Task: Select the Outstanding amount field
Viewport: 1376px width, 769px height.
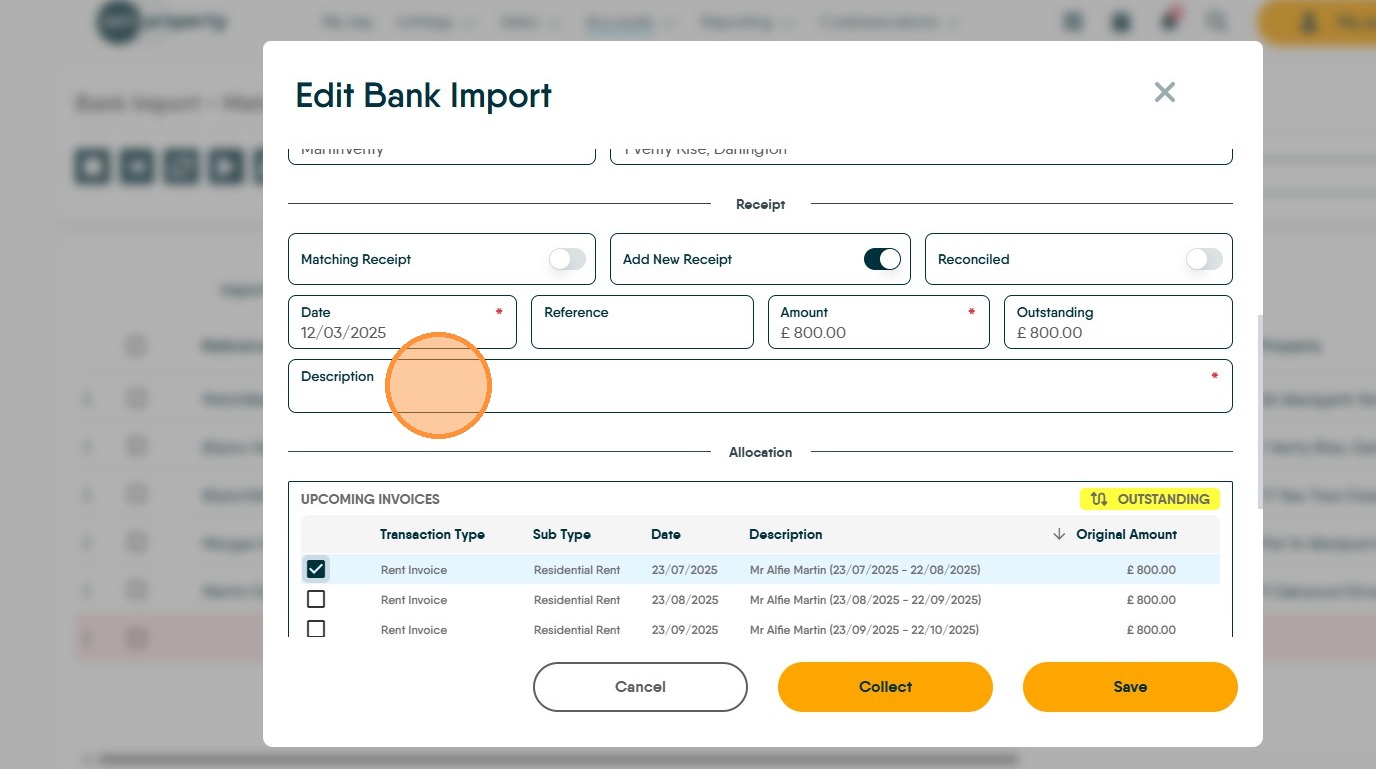Action: coord(1118,322)
